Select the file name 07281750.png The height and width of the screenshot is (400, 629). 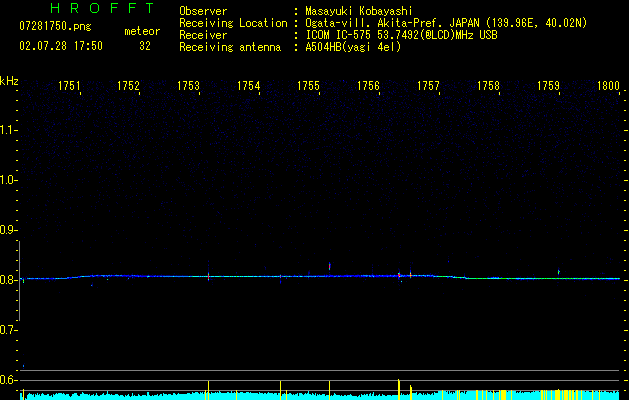(55, 27)
